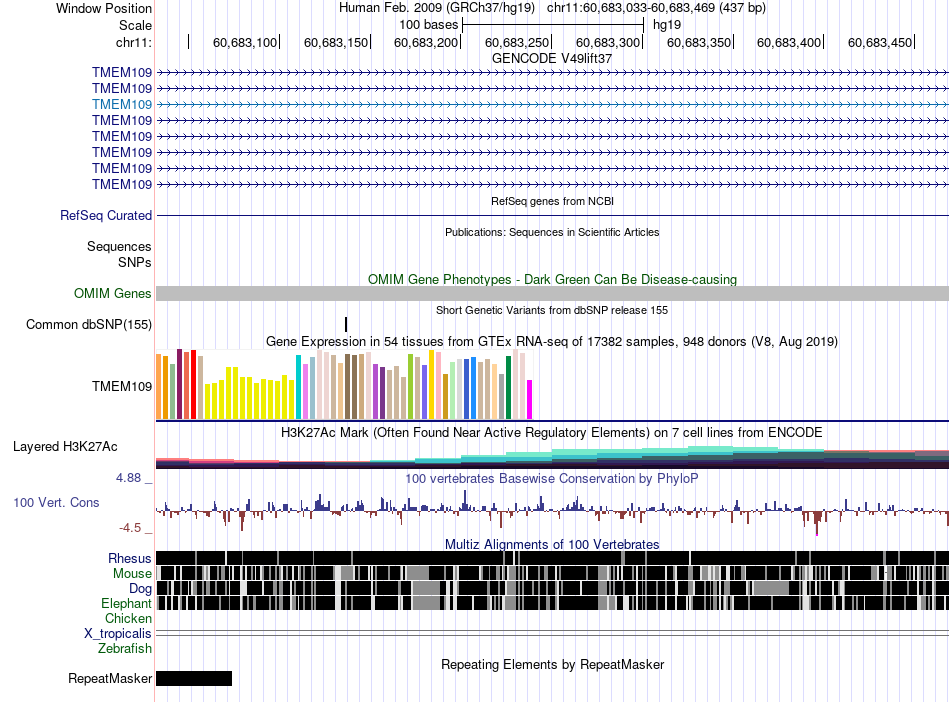This screenshot has height=702, width=950.
Task: Click the 100 bases scale bar
Action: (x=553, y=25)
